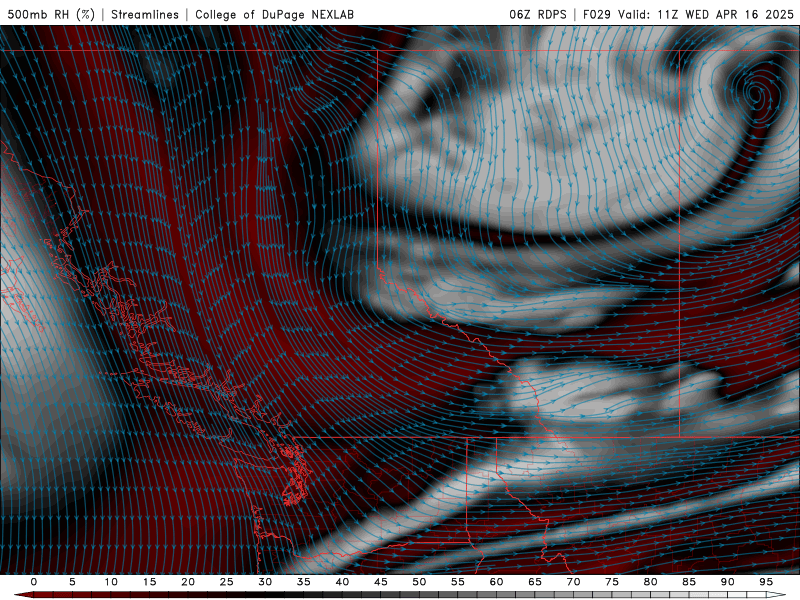Click the '5' color scale label

tap(72, 582)
